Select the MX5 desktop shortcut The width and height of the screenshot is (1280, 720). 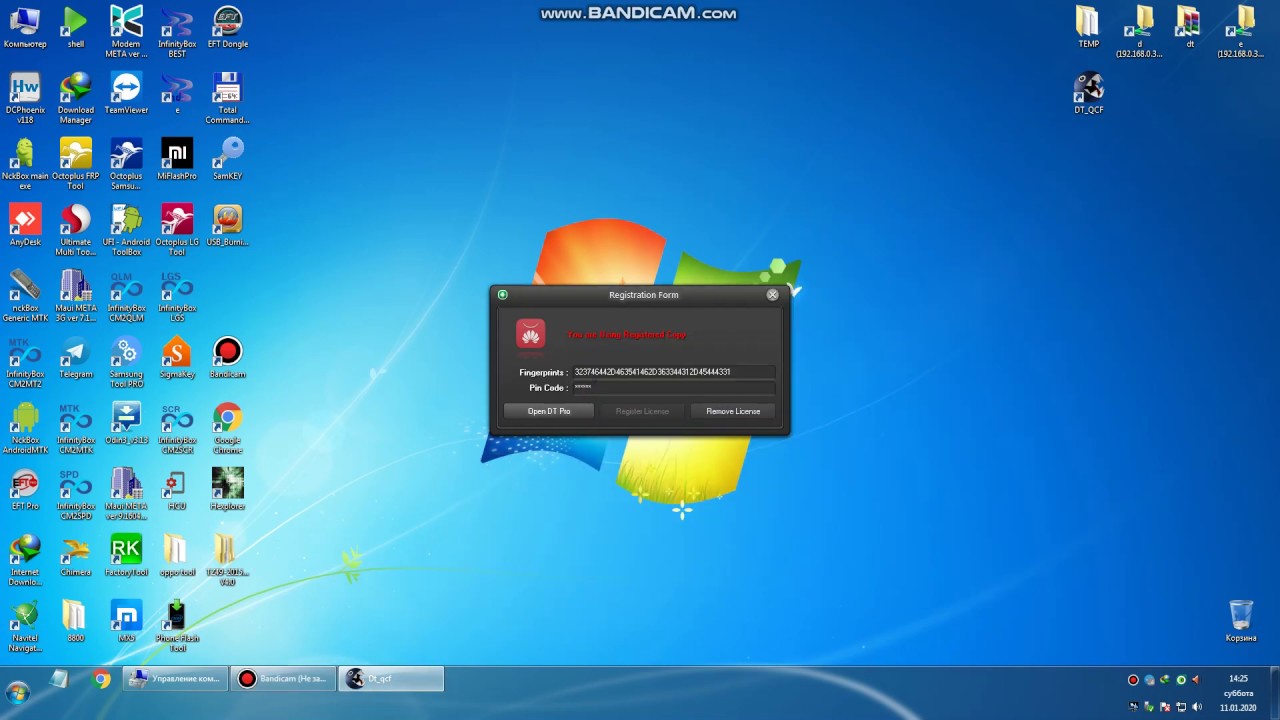pyautogui.click(x=126, y=621)
